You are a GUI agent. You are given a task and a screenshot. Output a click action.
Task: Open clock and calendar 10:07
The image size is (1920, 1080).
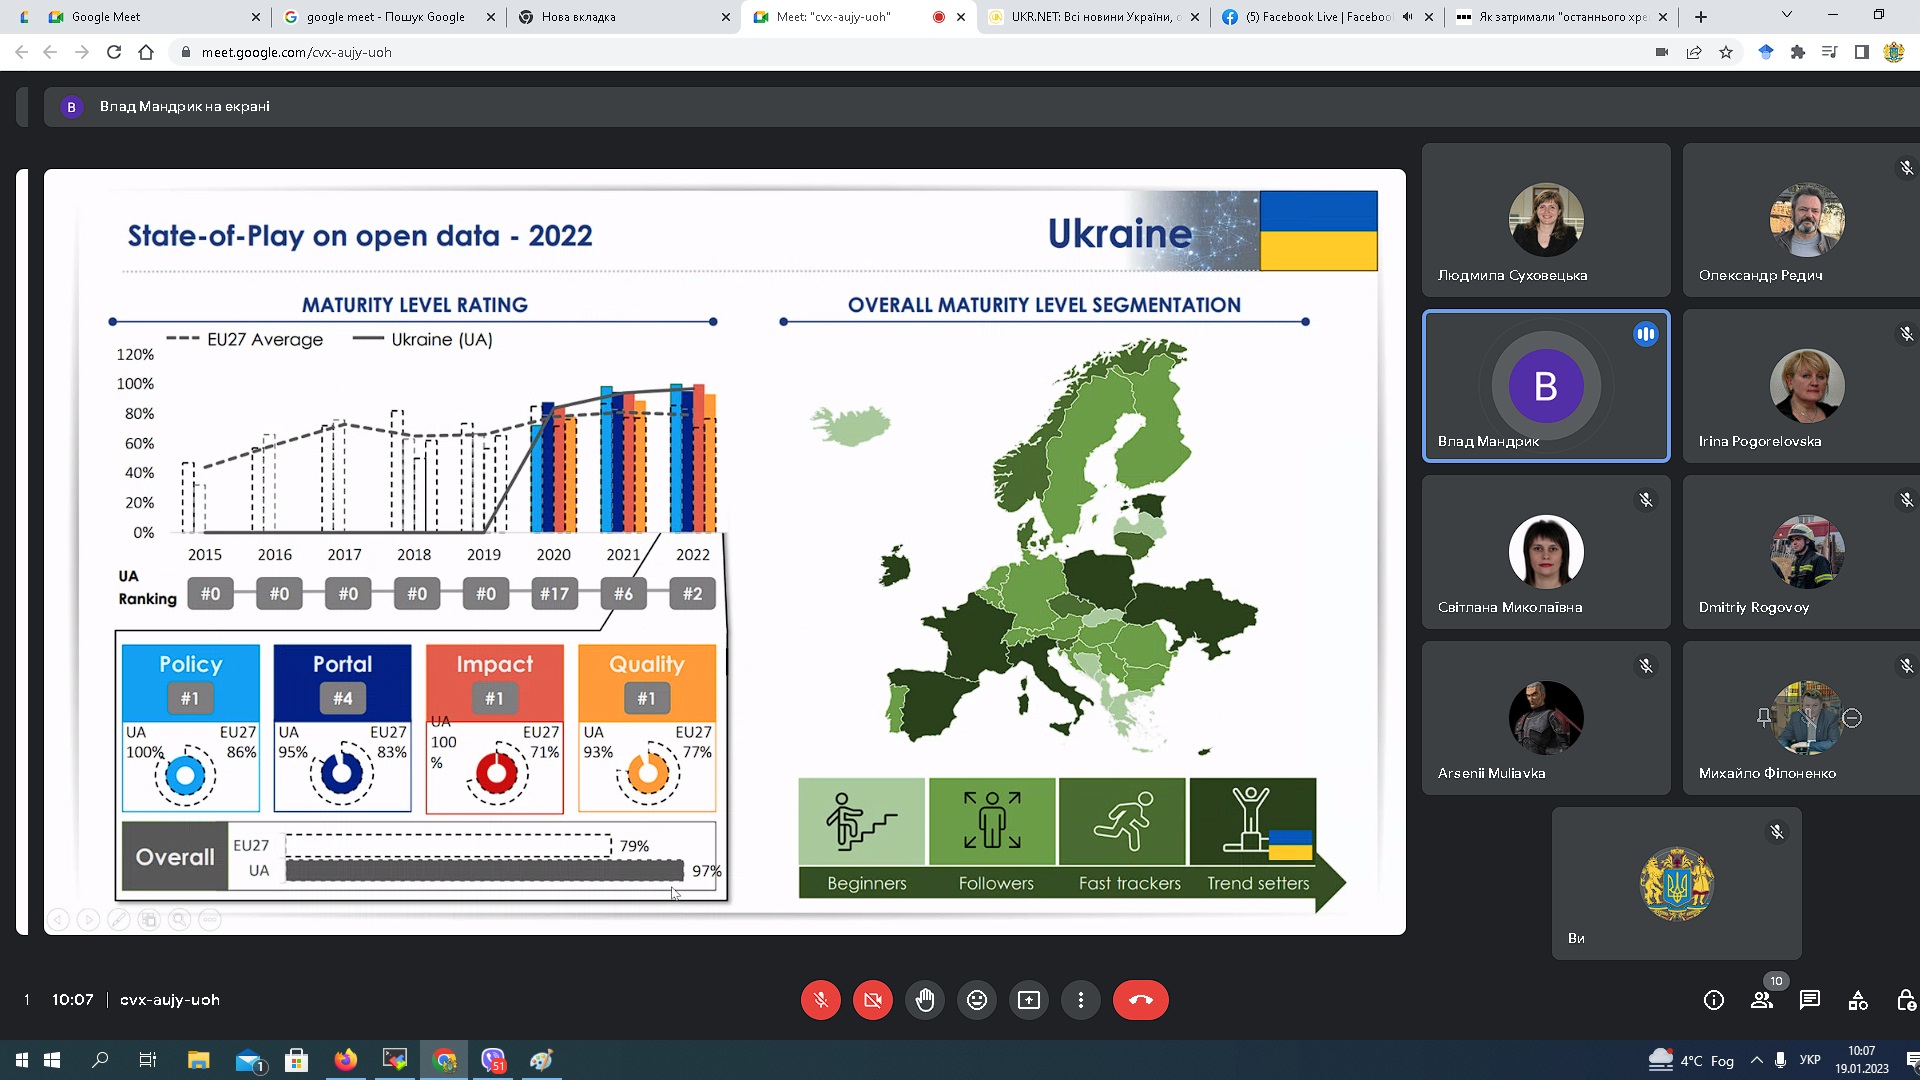coord(1862,1060)
